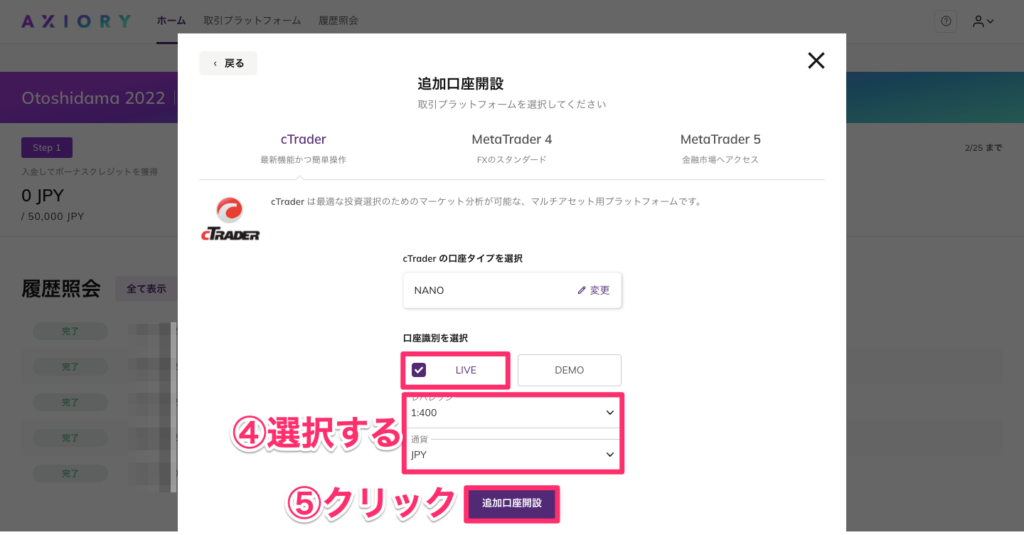Click the 追加口座開設 submit button

point(512,503)
